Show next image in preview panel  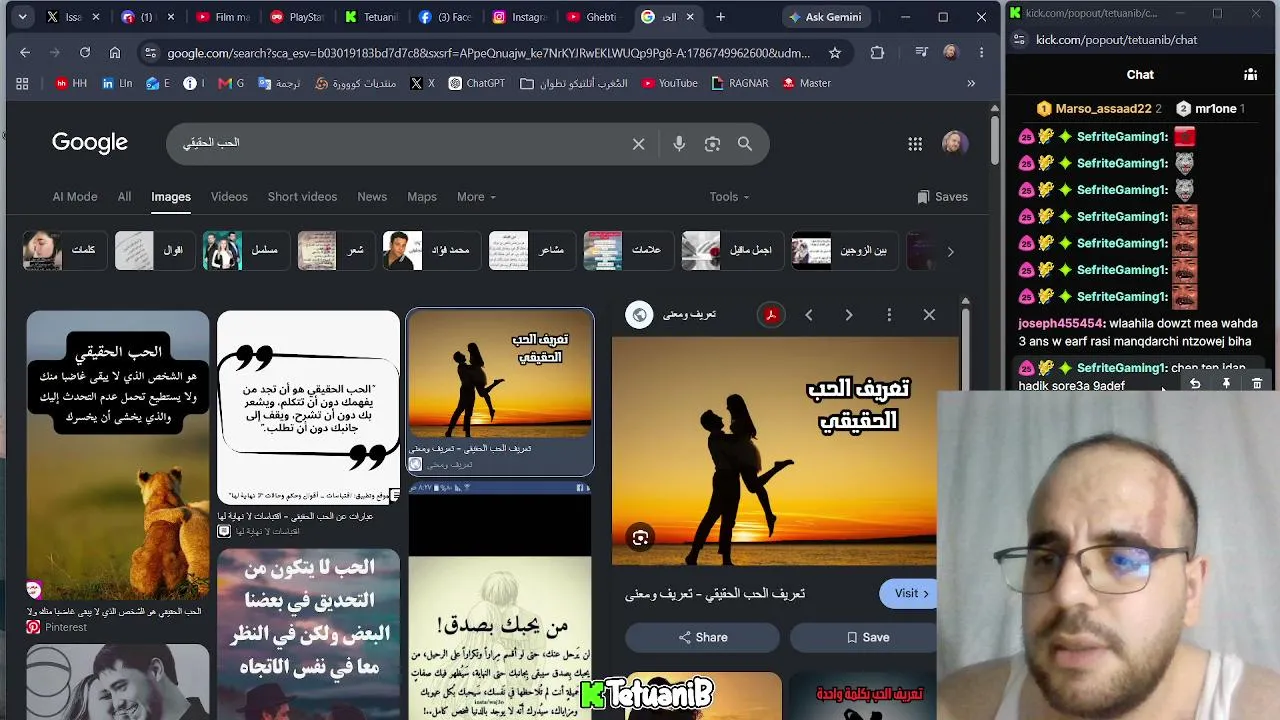(x=849, y=315)
